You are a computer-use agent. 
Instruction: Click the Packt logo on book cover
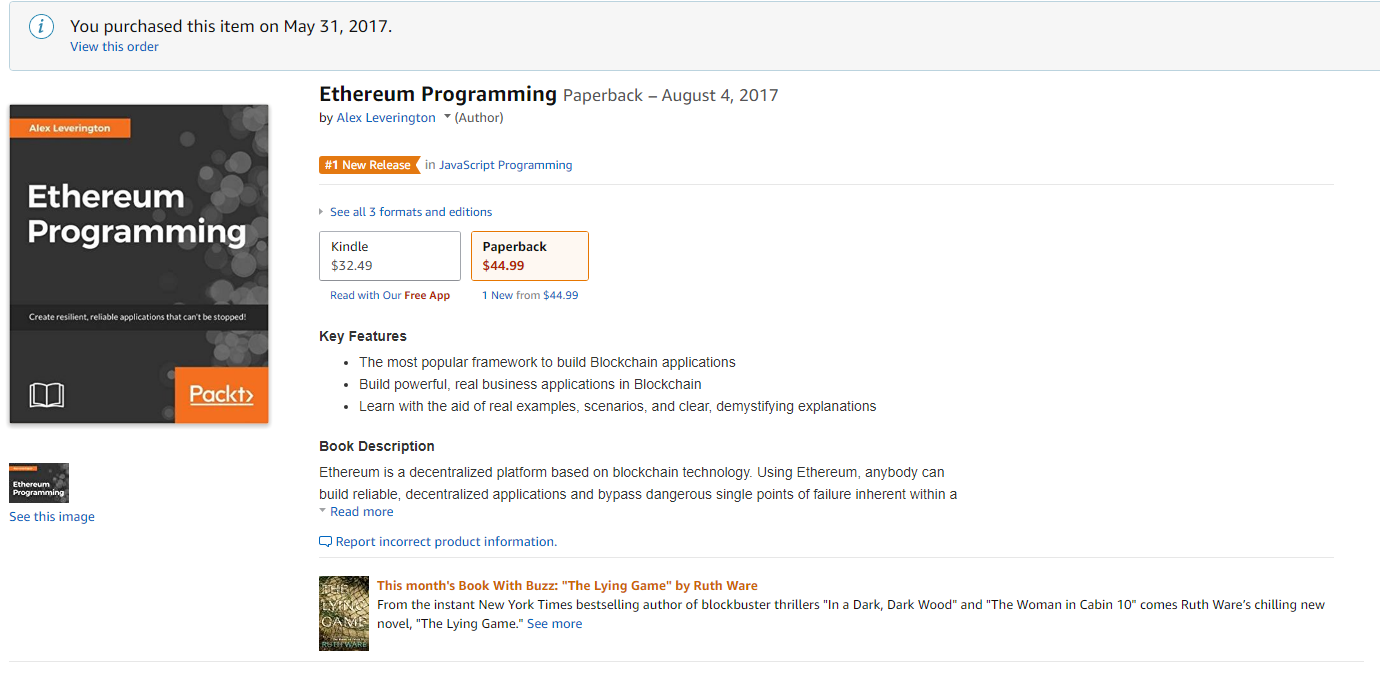221,394
